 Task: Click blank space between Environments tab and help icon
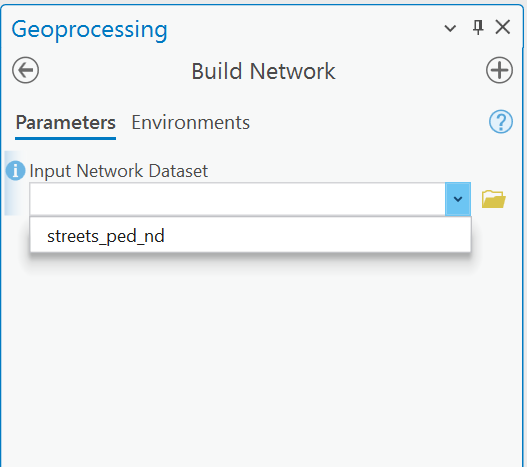click(368, 122)
